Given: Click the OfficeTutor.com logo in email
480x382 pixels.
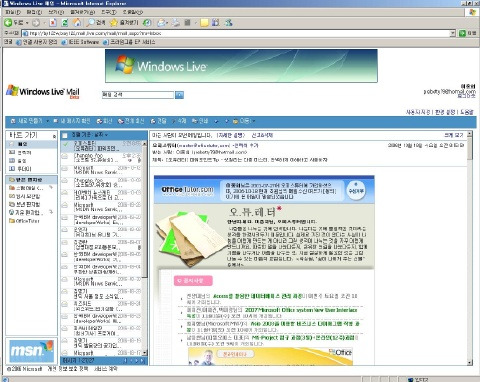Looking at the screenshot, I should point(187,190).
